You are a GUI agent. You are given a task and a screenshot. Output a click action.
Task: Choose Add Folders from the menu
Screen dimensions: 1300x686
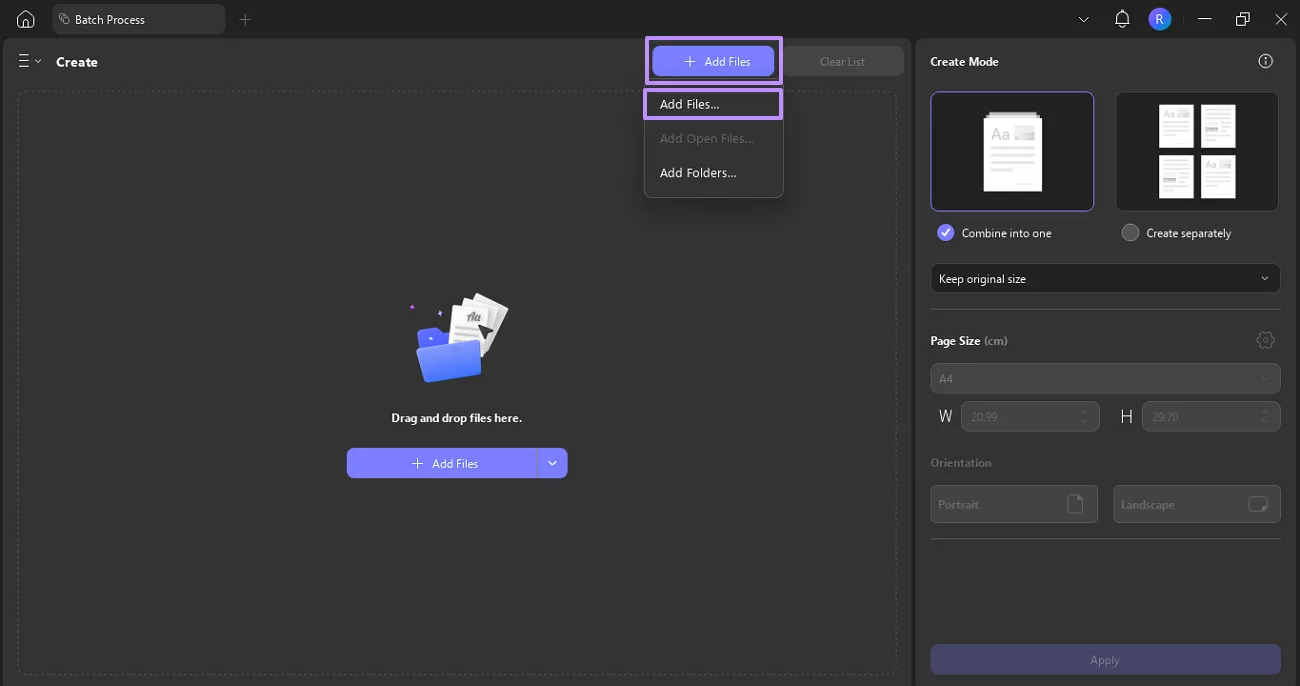(697, 172)
